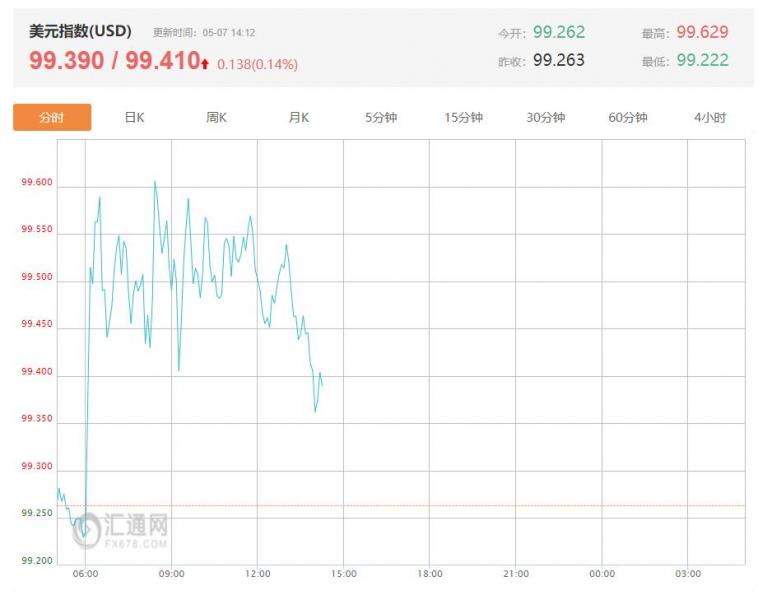Open the 周K chart tab
772x600 pixels.
pyautogui.click(x=217, y=118)
